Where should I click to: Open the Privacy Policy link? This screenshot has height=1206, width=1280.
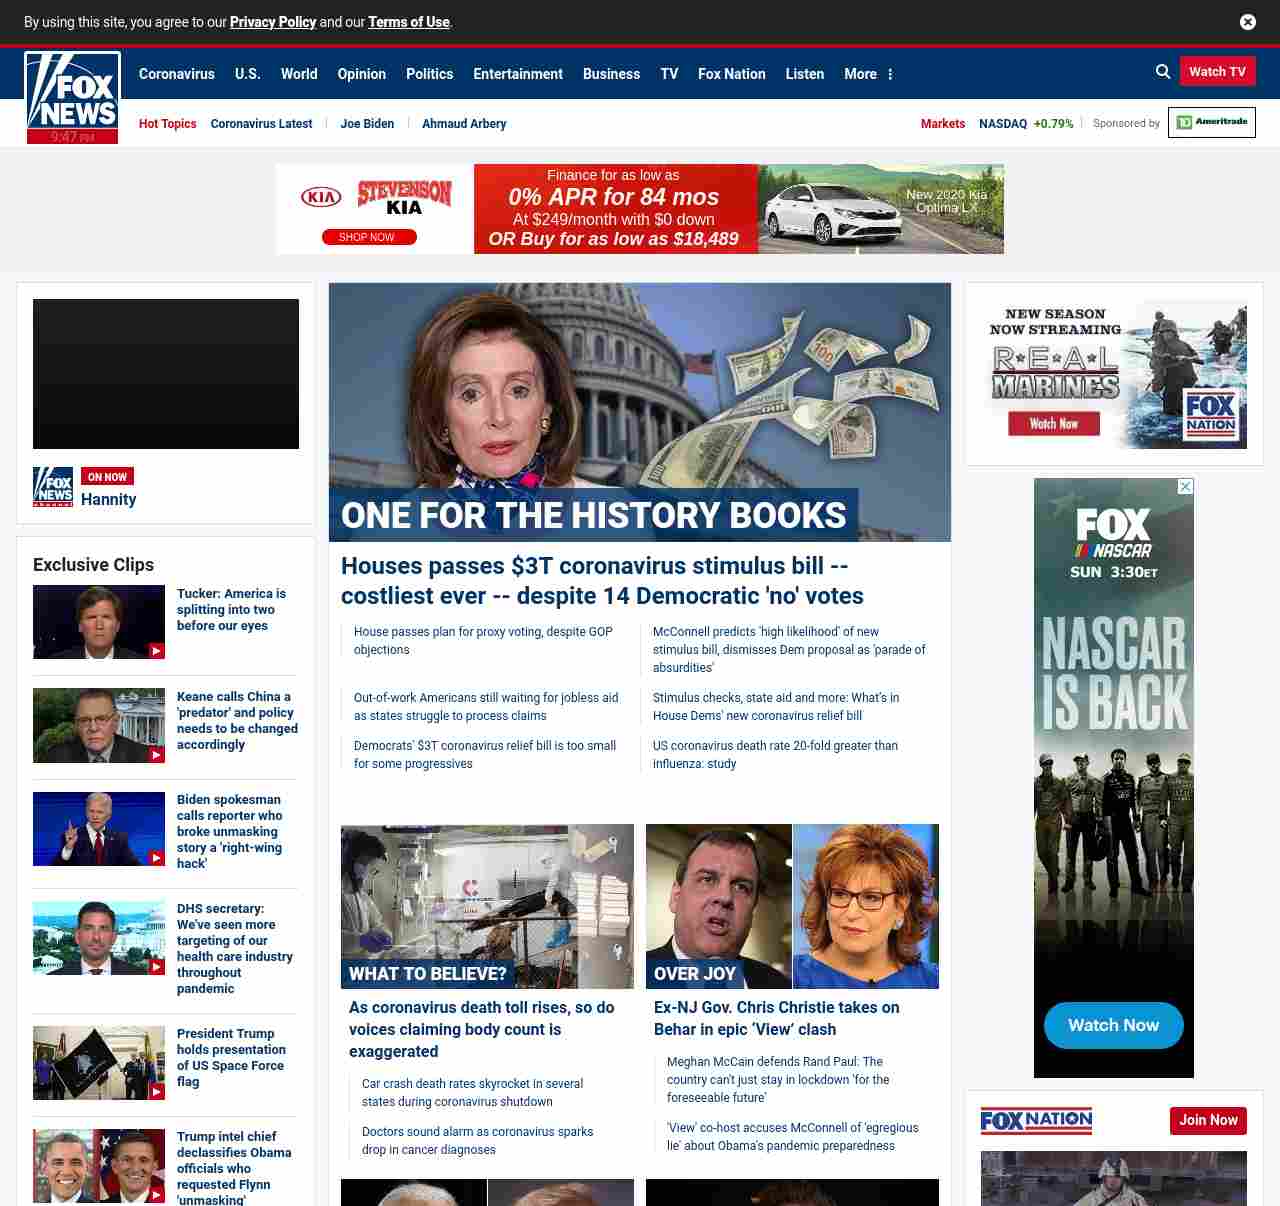[x=272, y=22]
